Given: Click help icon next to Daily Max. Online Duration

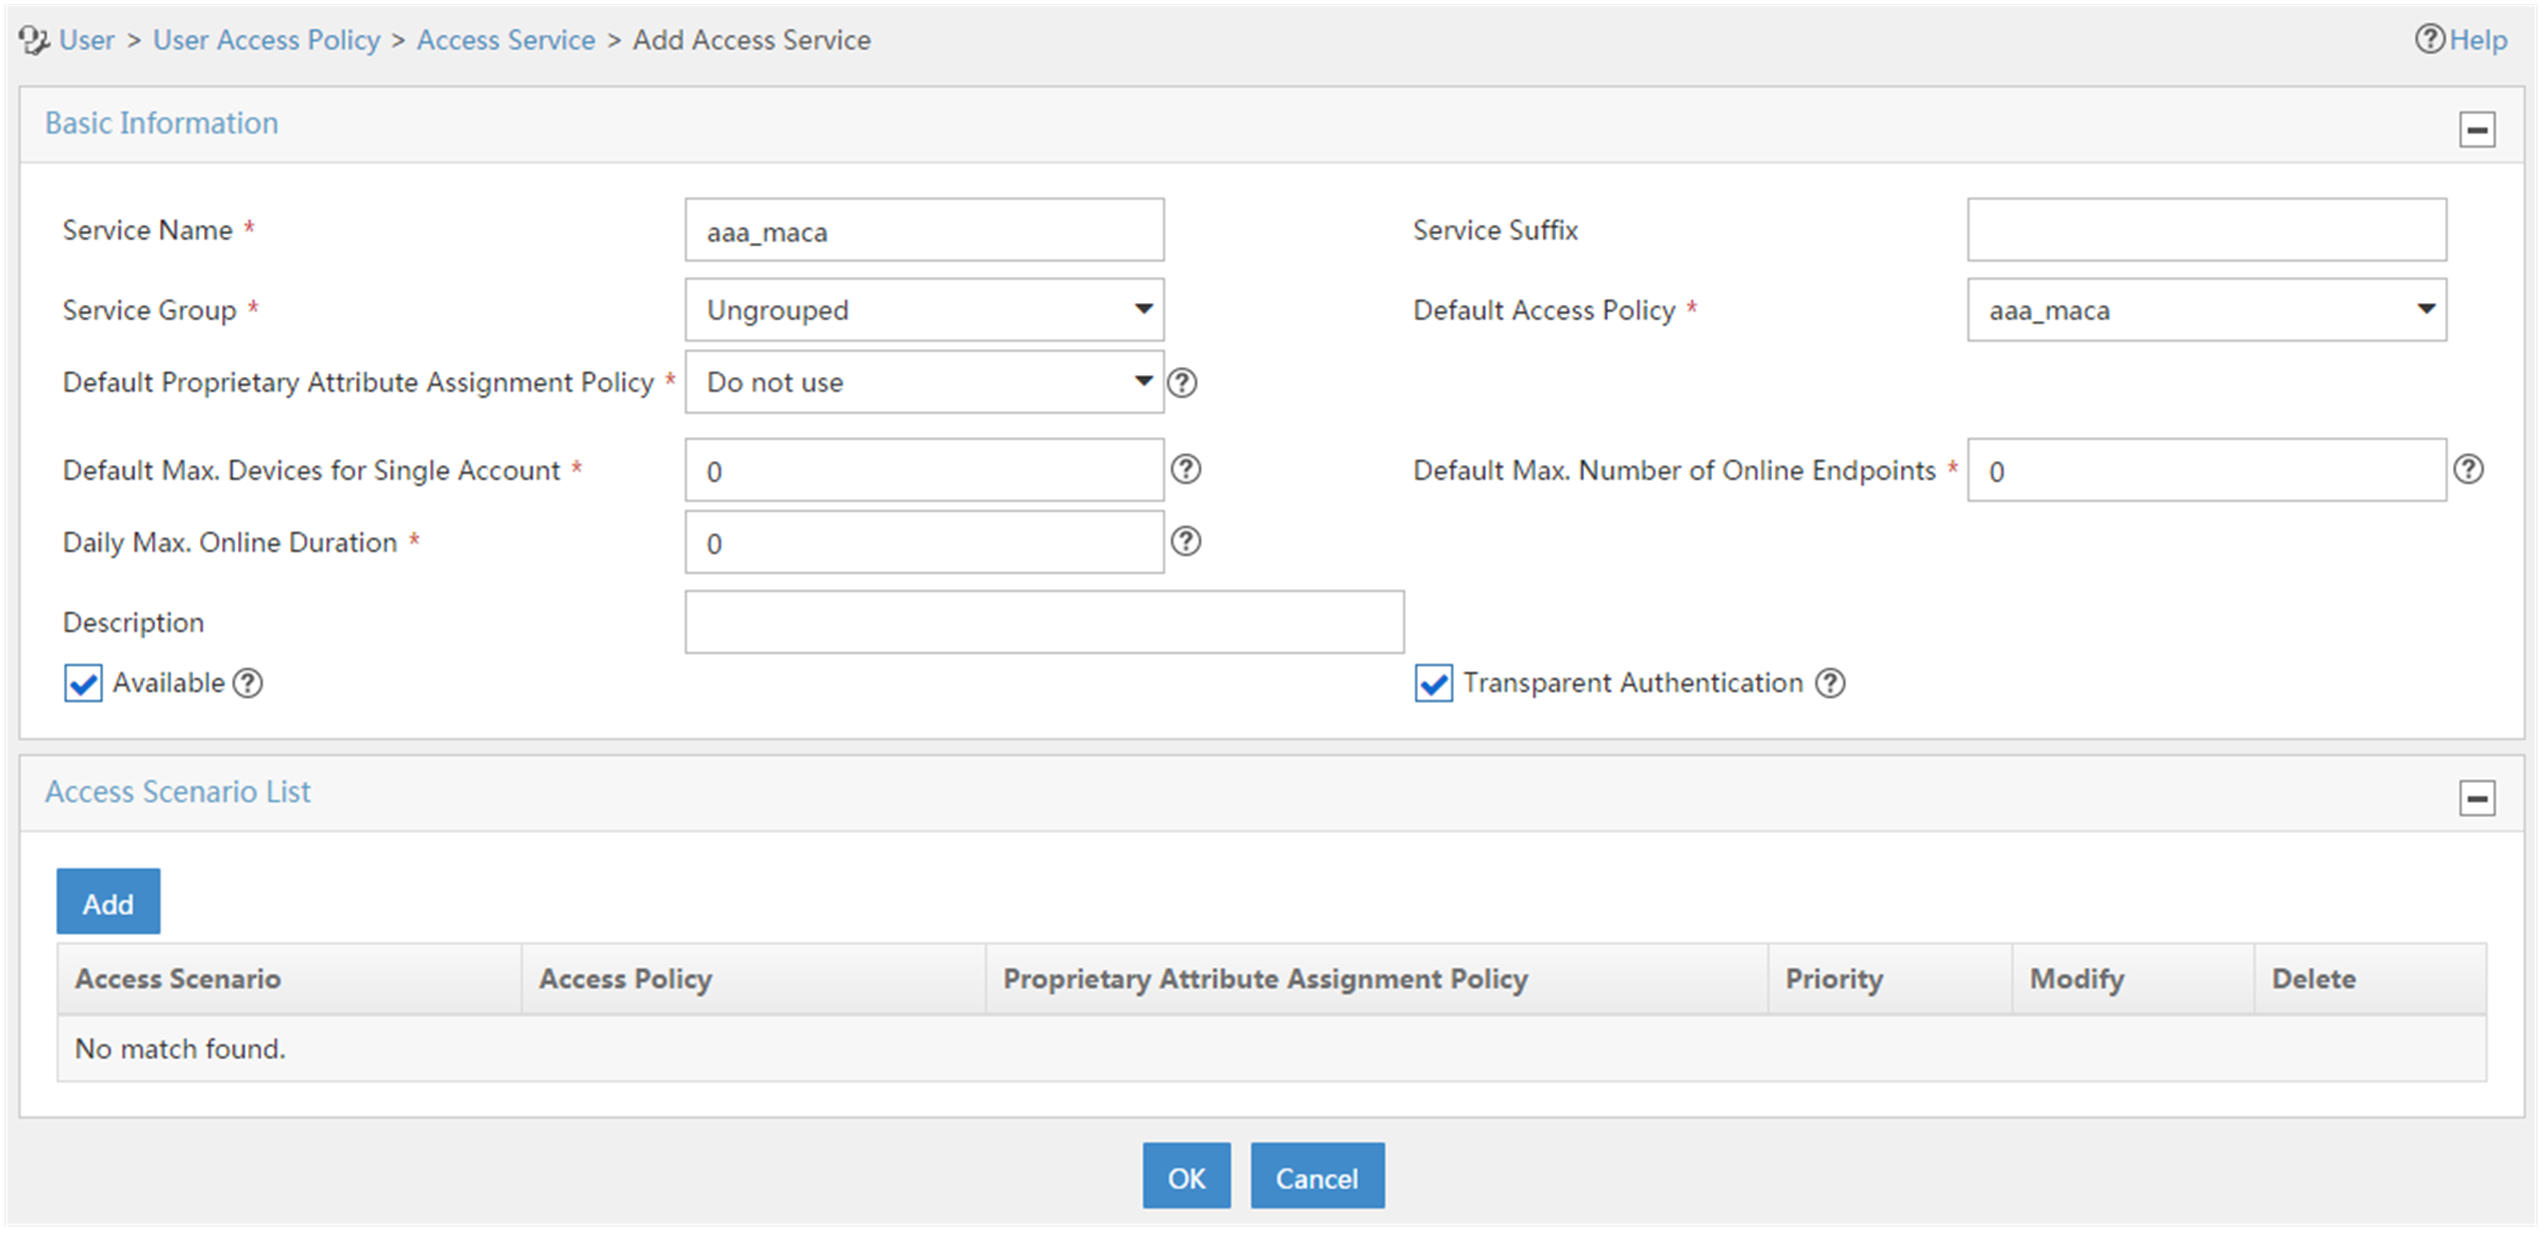Looking at the screenshot, I should pos(1186,541).
